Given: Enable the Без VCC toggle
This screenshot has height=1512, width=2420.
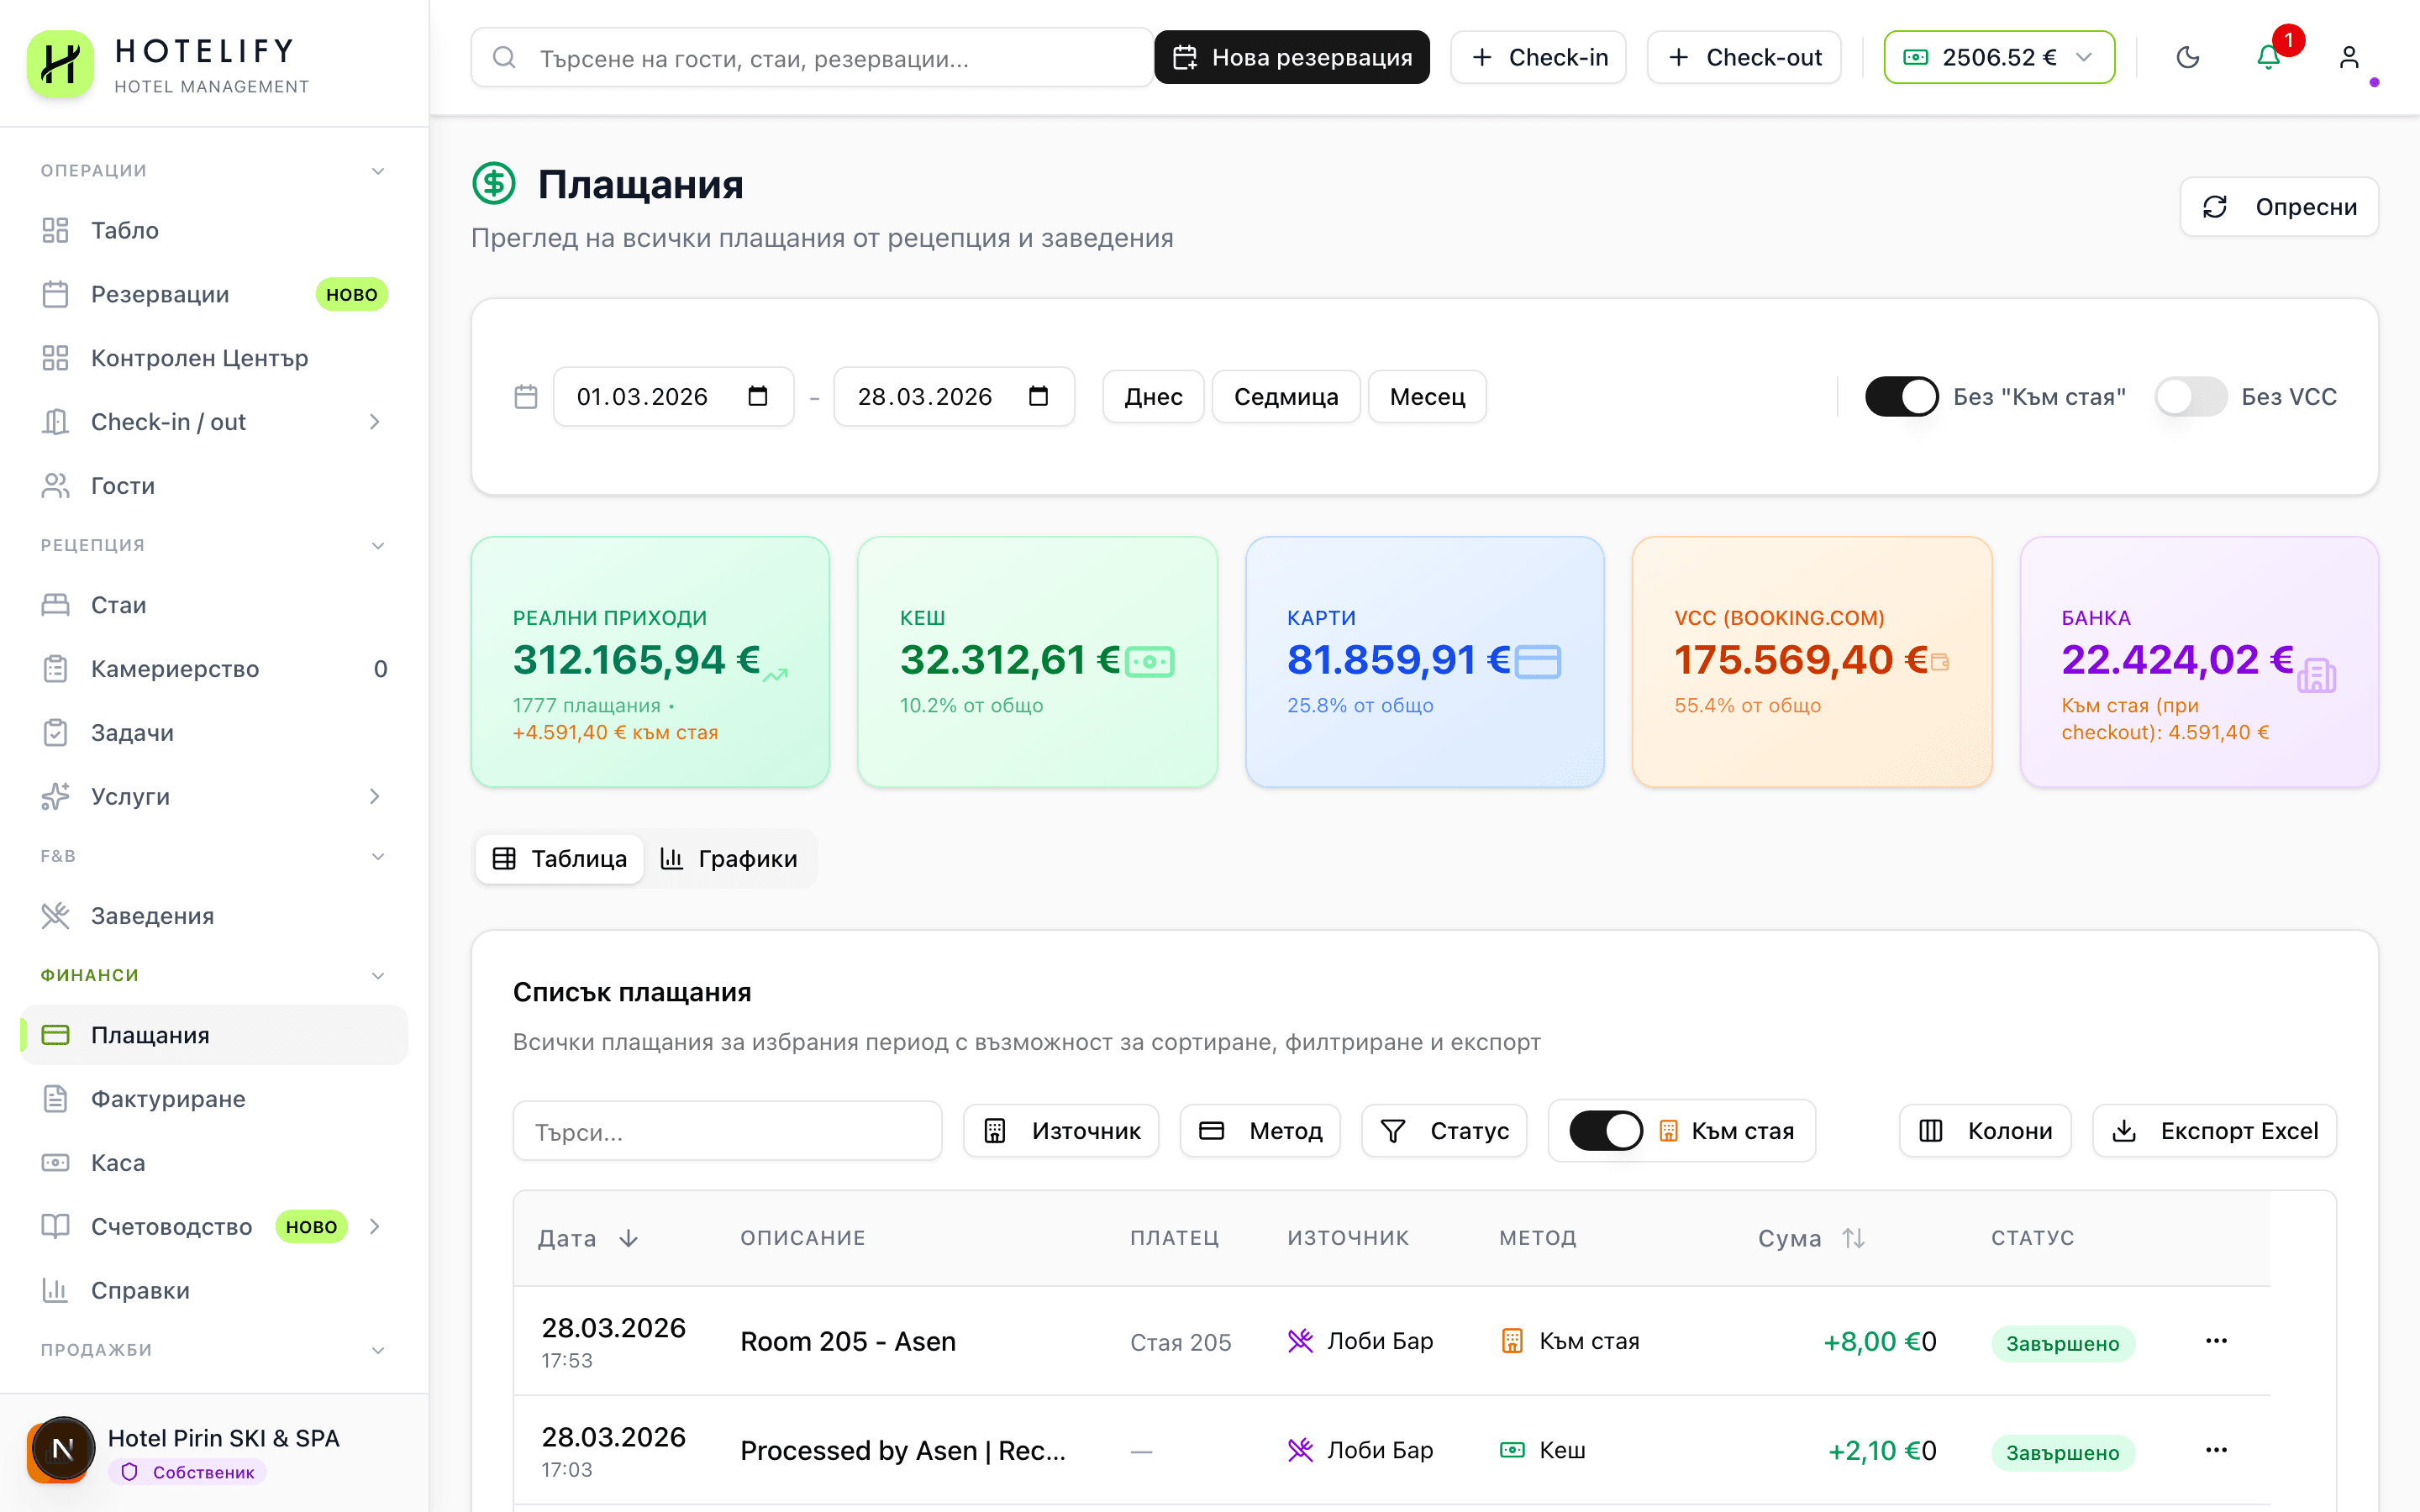Looking at the screenshot, I should tap(2190, 396).
